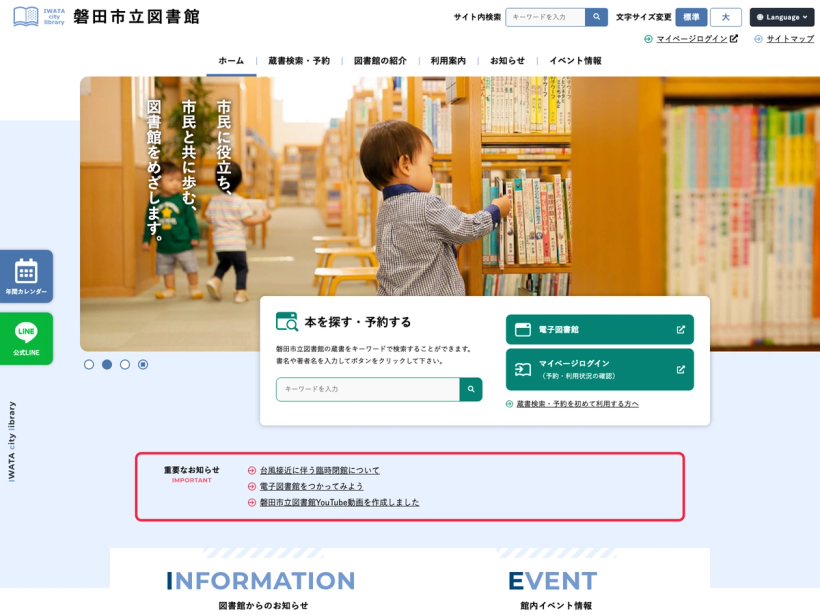The width and height of the screenshot is (820, 615).
Task: Go to the ホーム menu item
Action: [x=231, y=61]
